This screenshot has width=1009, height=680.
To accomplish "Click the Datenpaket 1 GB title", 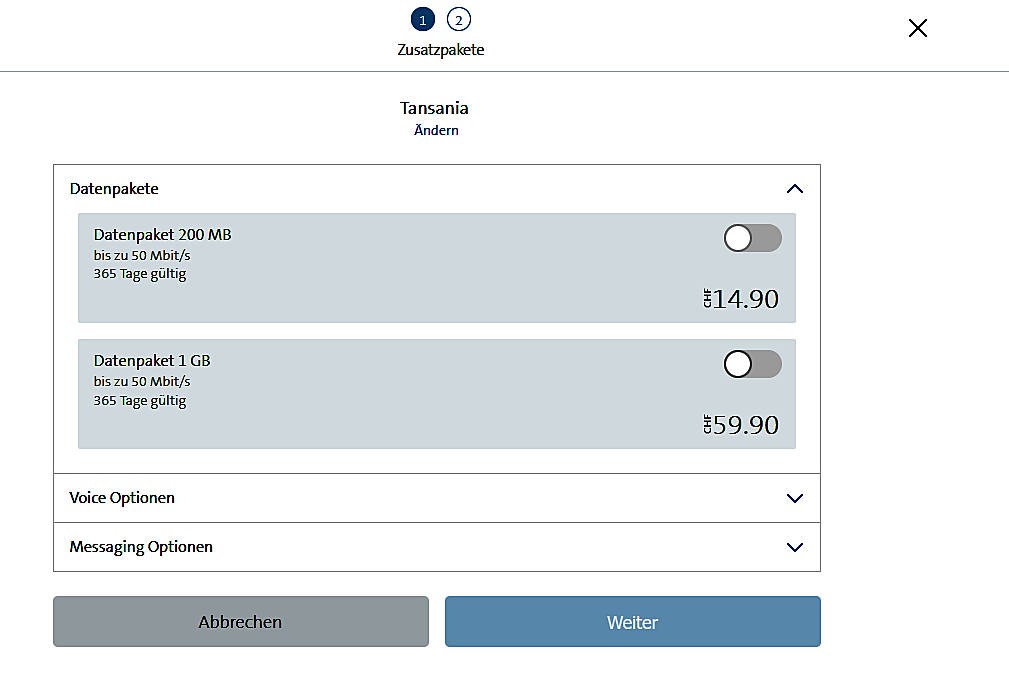I will [x=152, y=361].
